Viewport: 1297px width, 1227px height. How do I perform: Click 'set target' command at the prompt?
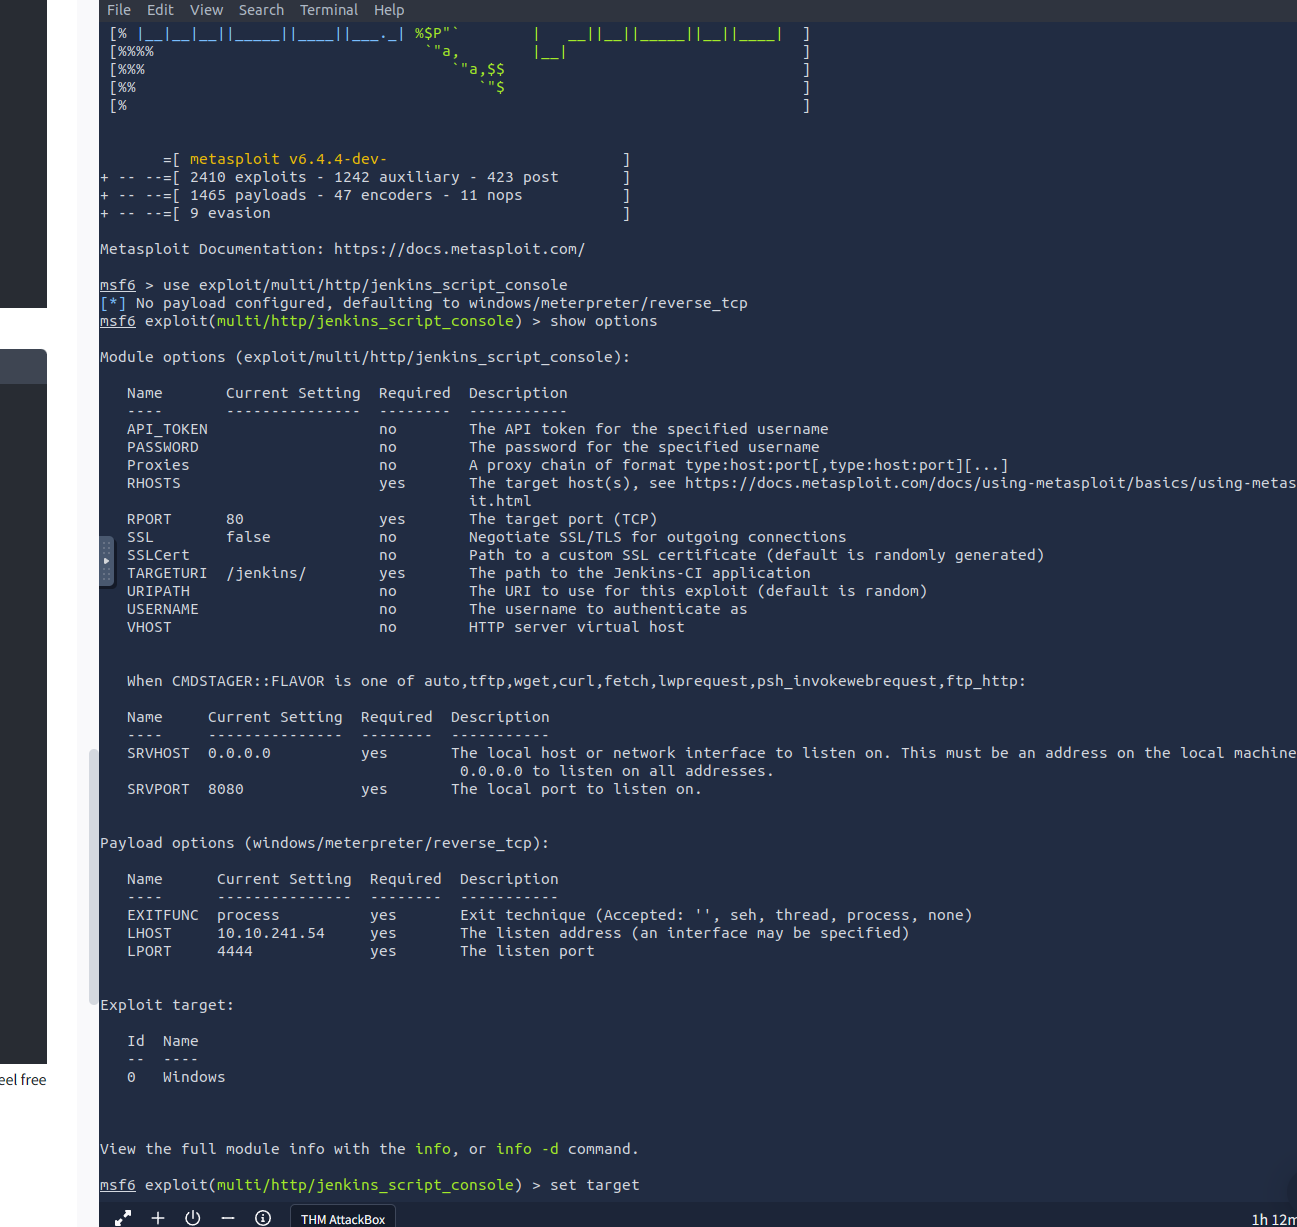point(594,1185)
